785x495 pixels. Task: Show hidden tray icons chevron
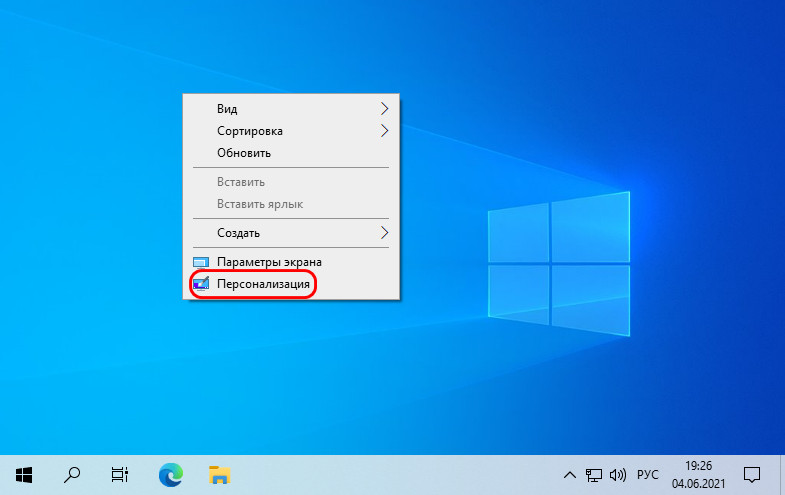coord(569,474)
